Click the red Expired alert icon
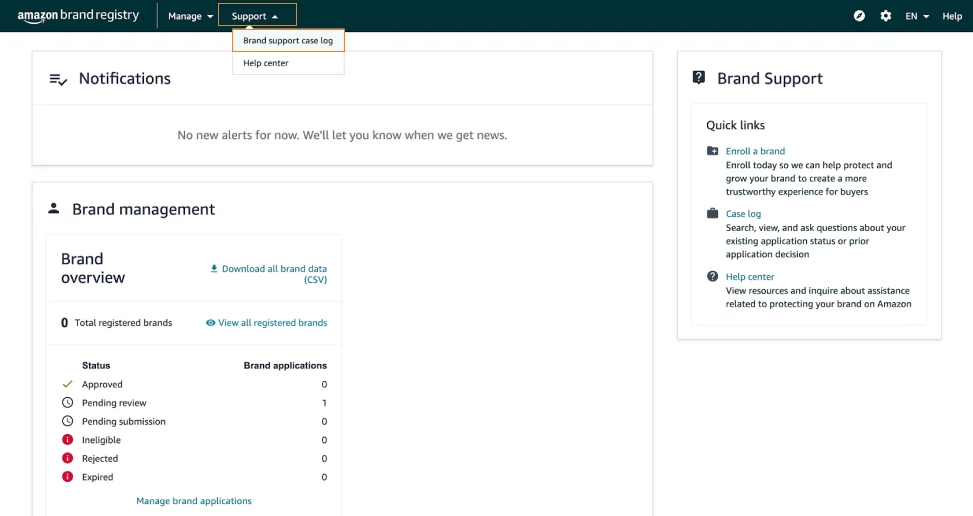This screenshot has width=973, height=516. 68,477
